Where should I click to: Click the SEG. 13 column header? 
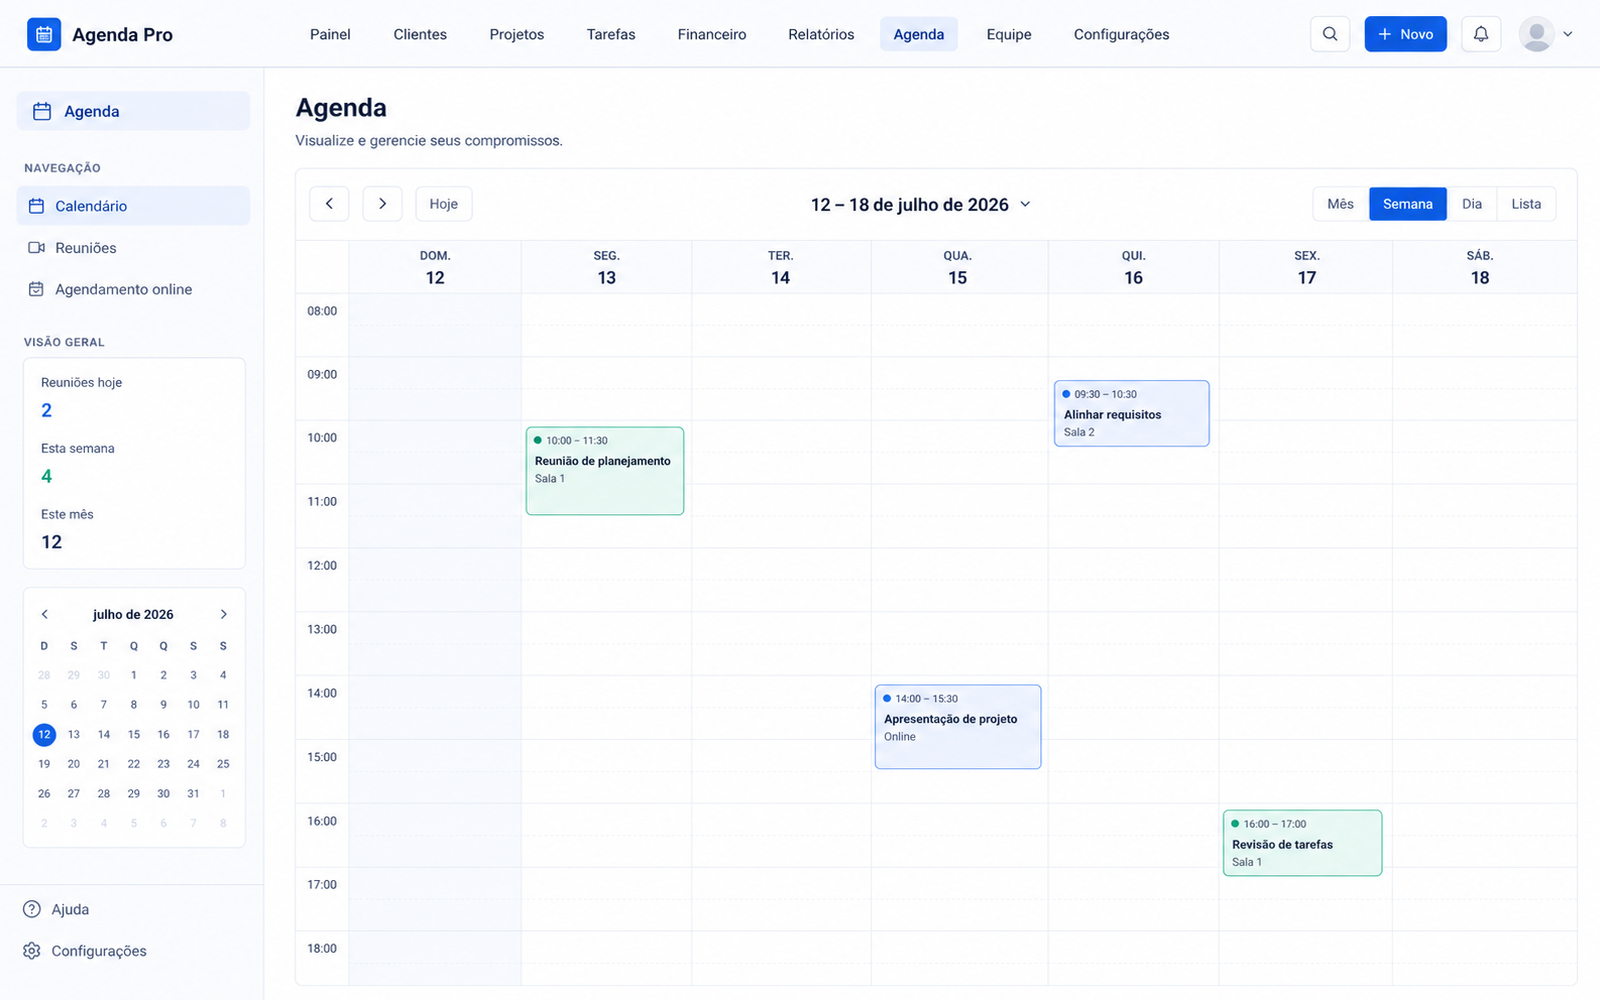pos(607,268)
